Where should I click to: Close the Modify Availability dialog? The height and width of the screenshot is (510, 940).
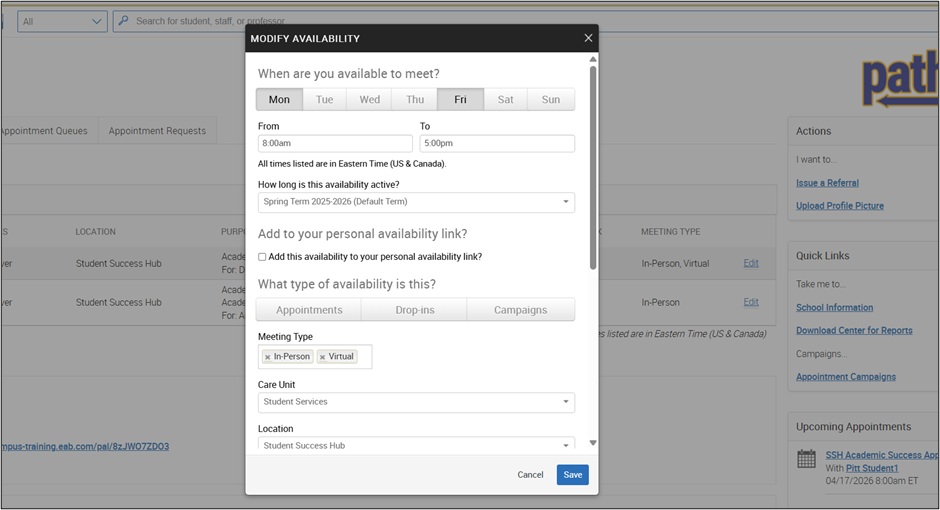588,38
